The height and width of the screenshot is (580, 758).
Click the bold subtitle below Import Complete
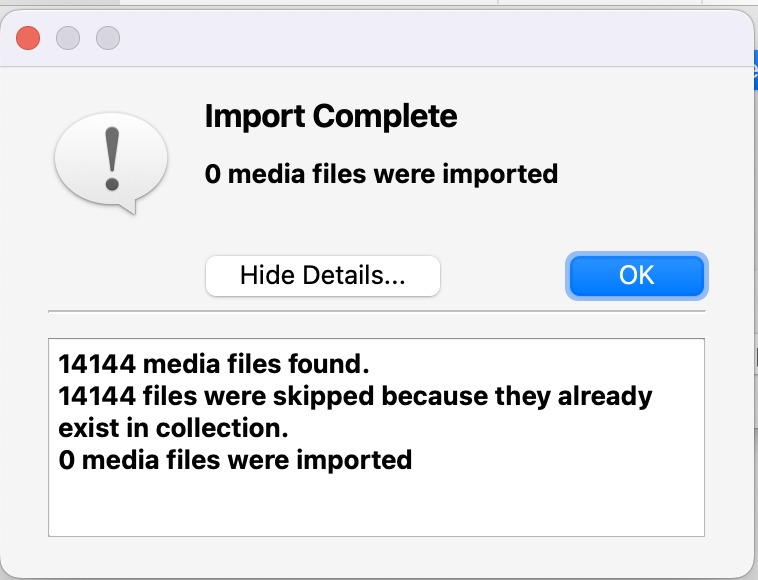[381, 174]
